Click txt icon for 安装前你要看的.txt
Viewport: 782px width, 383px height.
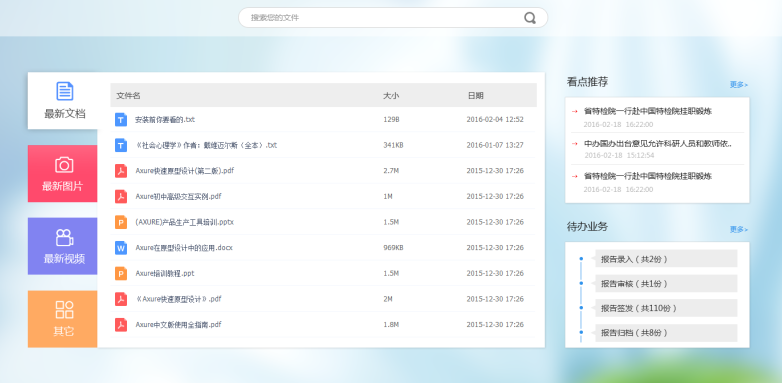coord(121,120)
